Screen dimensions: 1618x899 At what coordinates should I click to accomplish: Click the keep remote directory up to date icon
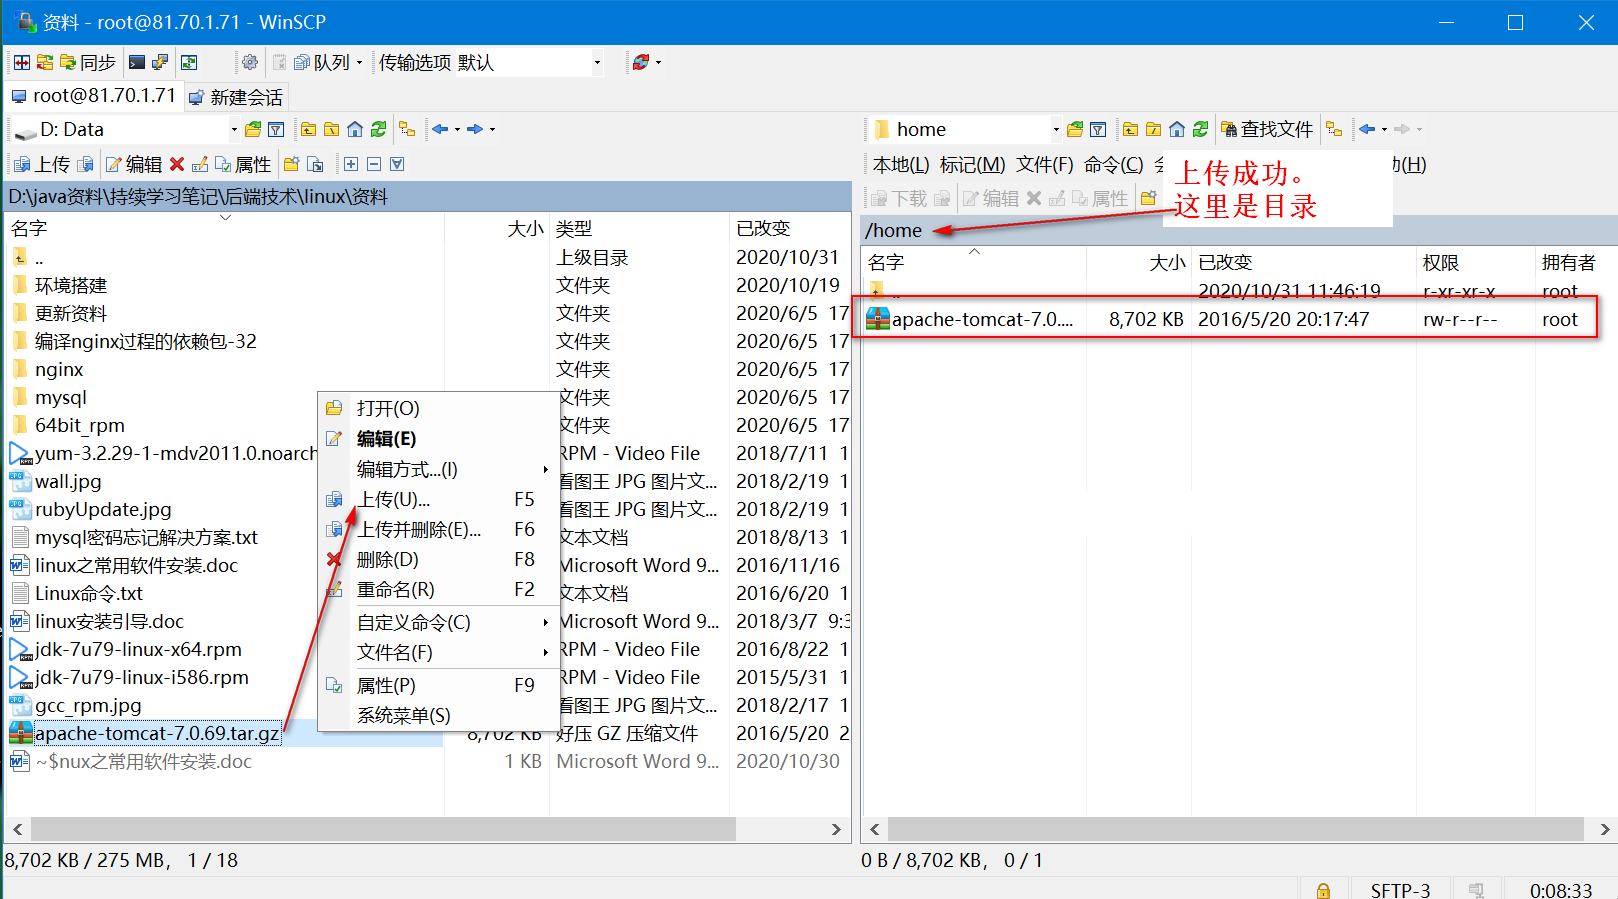[189, 63]
